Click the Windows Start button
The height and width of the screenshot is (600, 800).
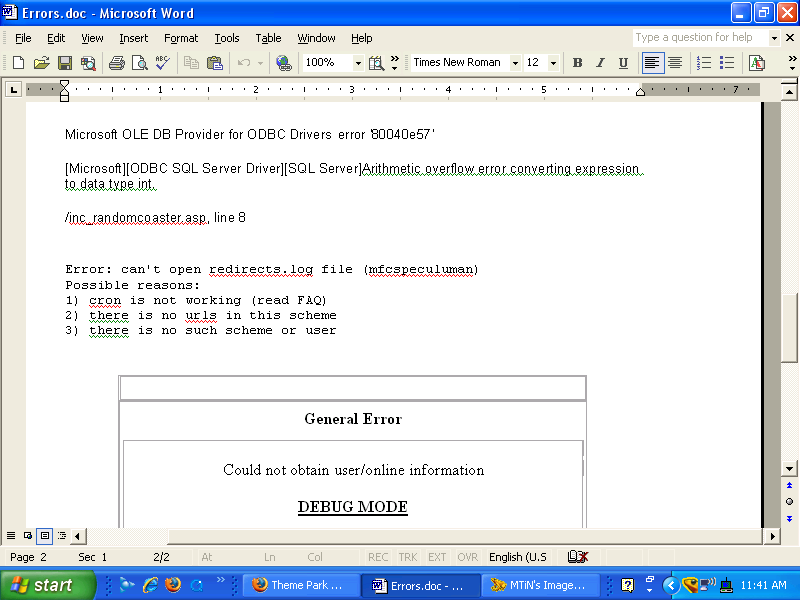[48, 585]
